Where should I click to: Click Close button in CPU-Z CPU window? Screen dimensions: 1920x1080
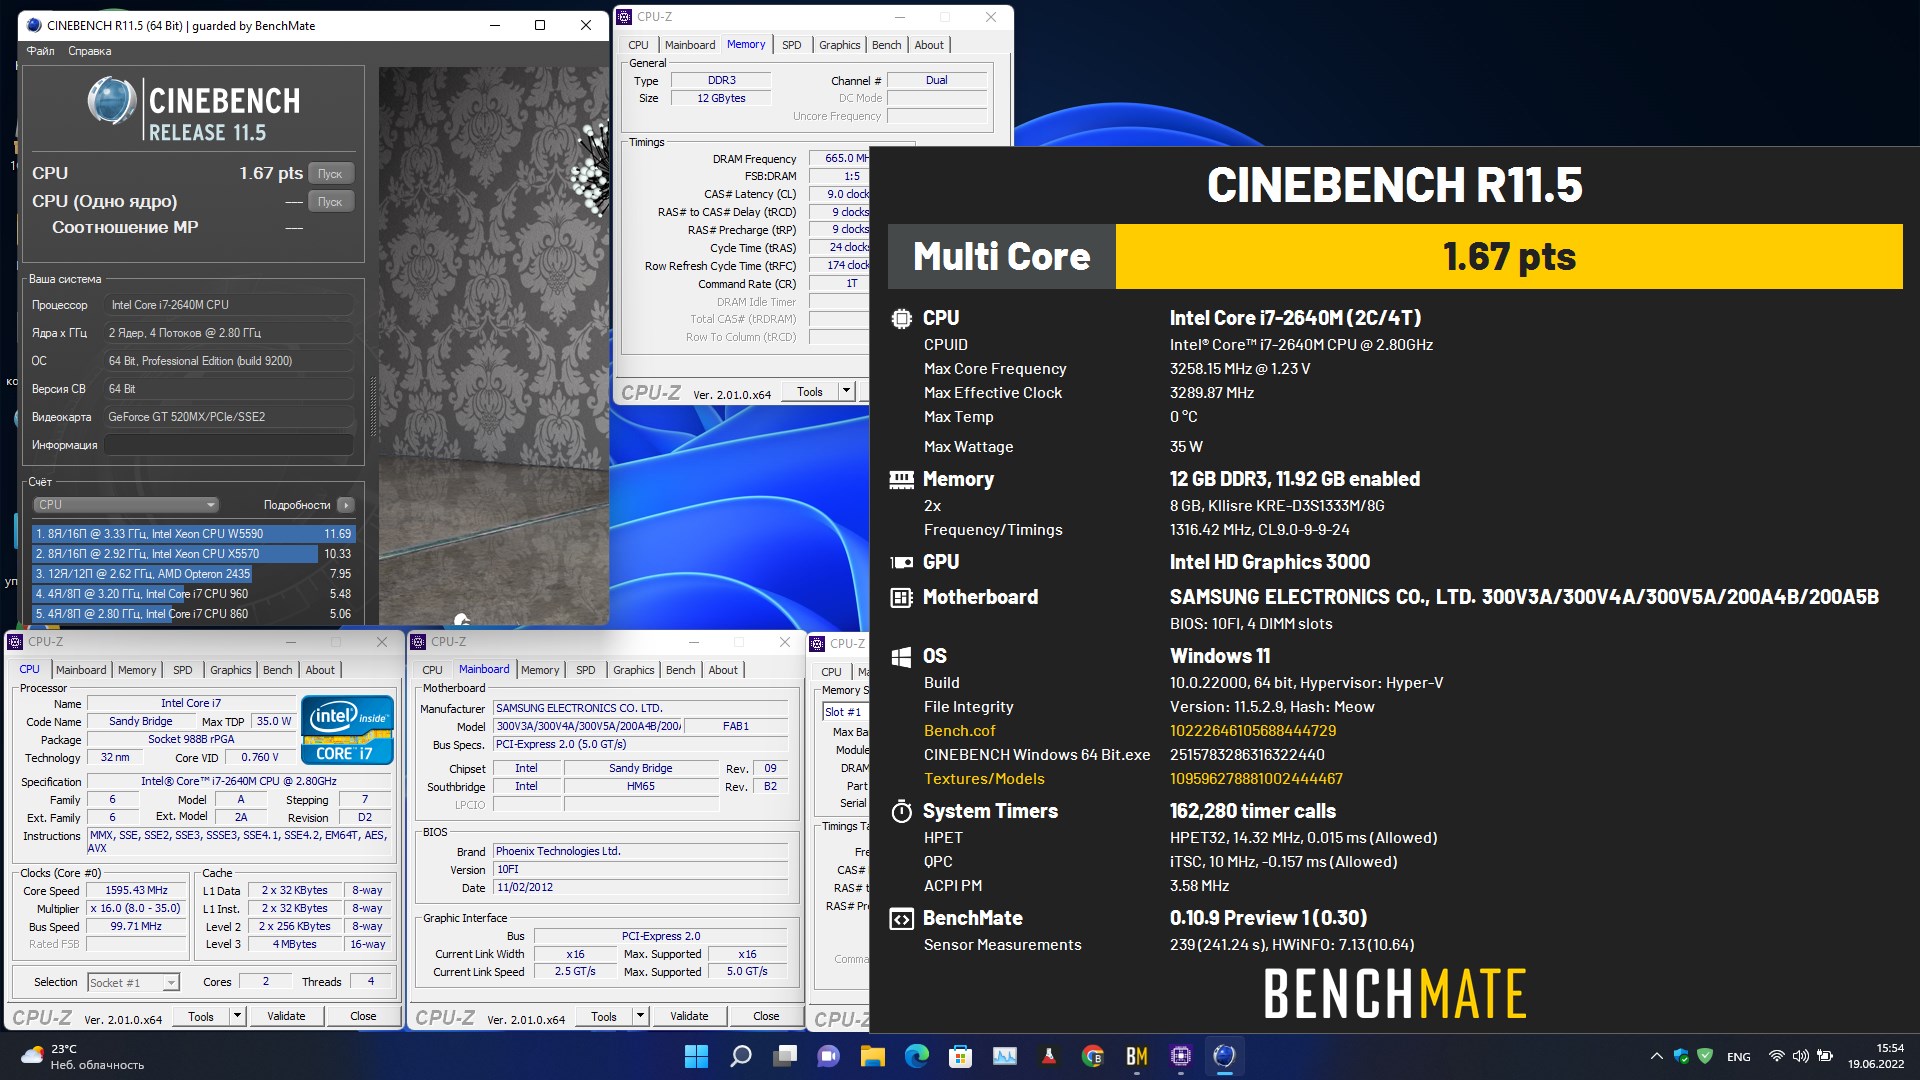tap(363, 1016)
